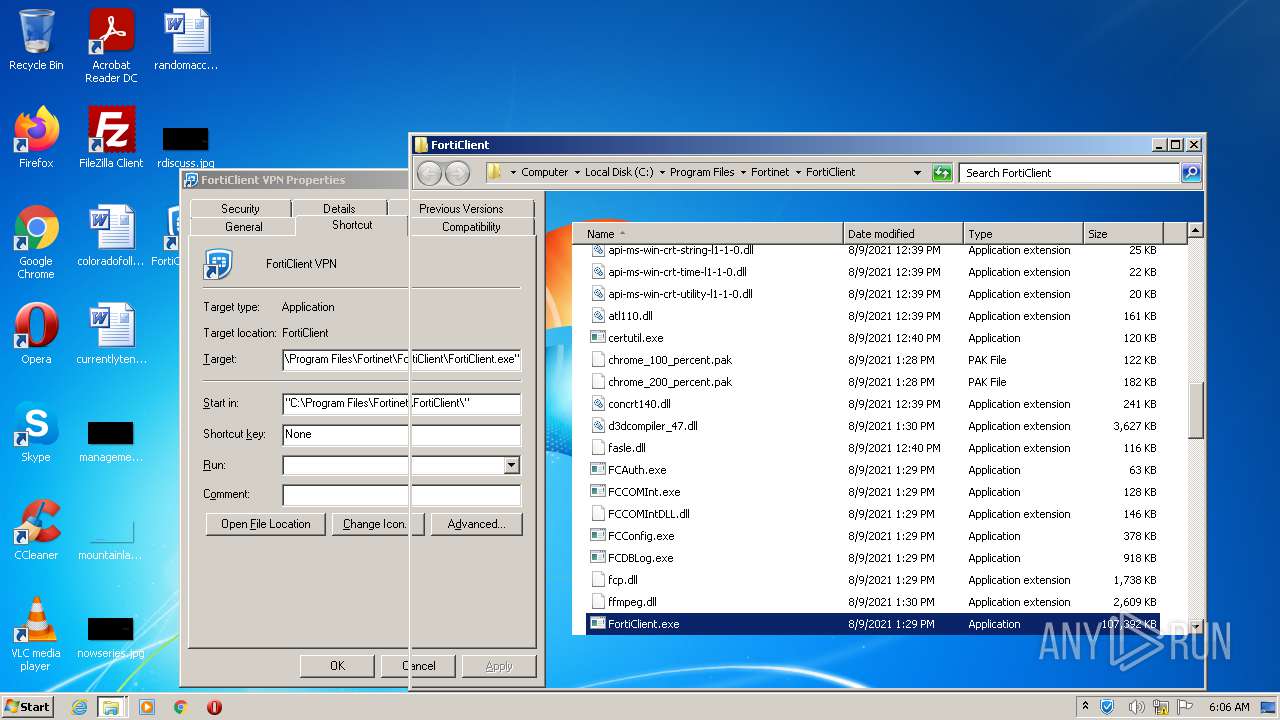Image resolution: width=1280 pixels, height=720 pixels.
Task: Launch Firefox from desktop
Action: pyautogui.click(x=36, y=138)
